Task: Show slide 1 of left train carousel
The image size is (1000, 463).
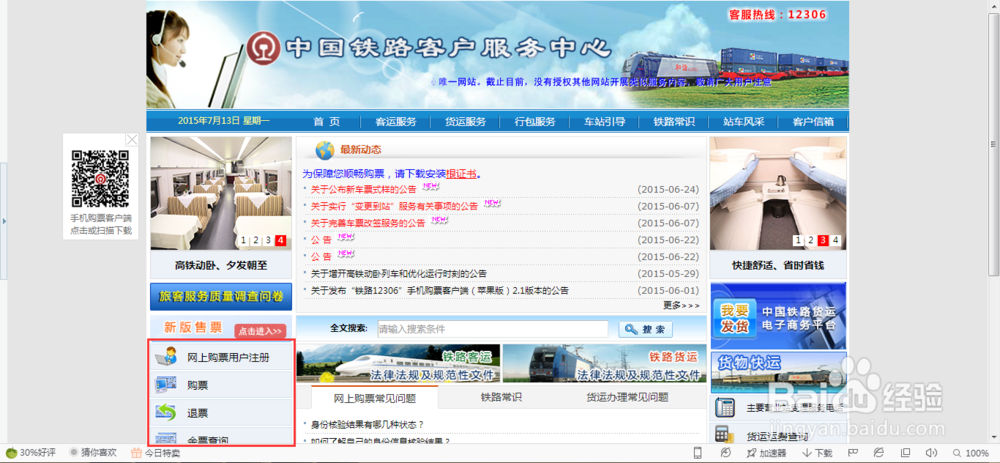Action: pos(244,240)
